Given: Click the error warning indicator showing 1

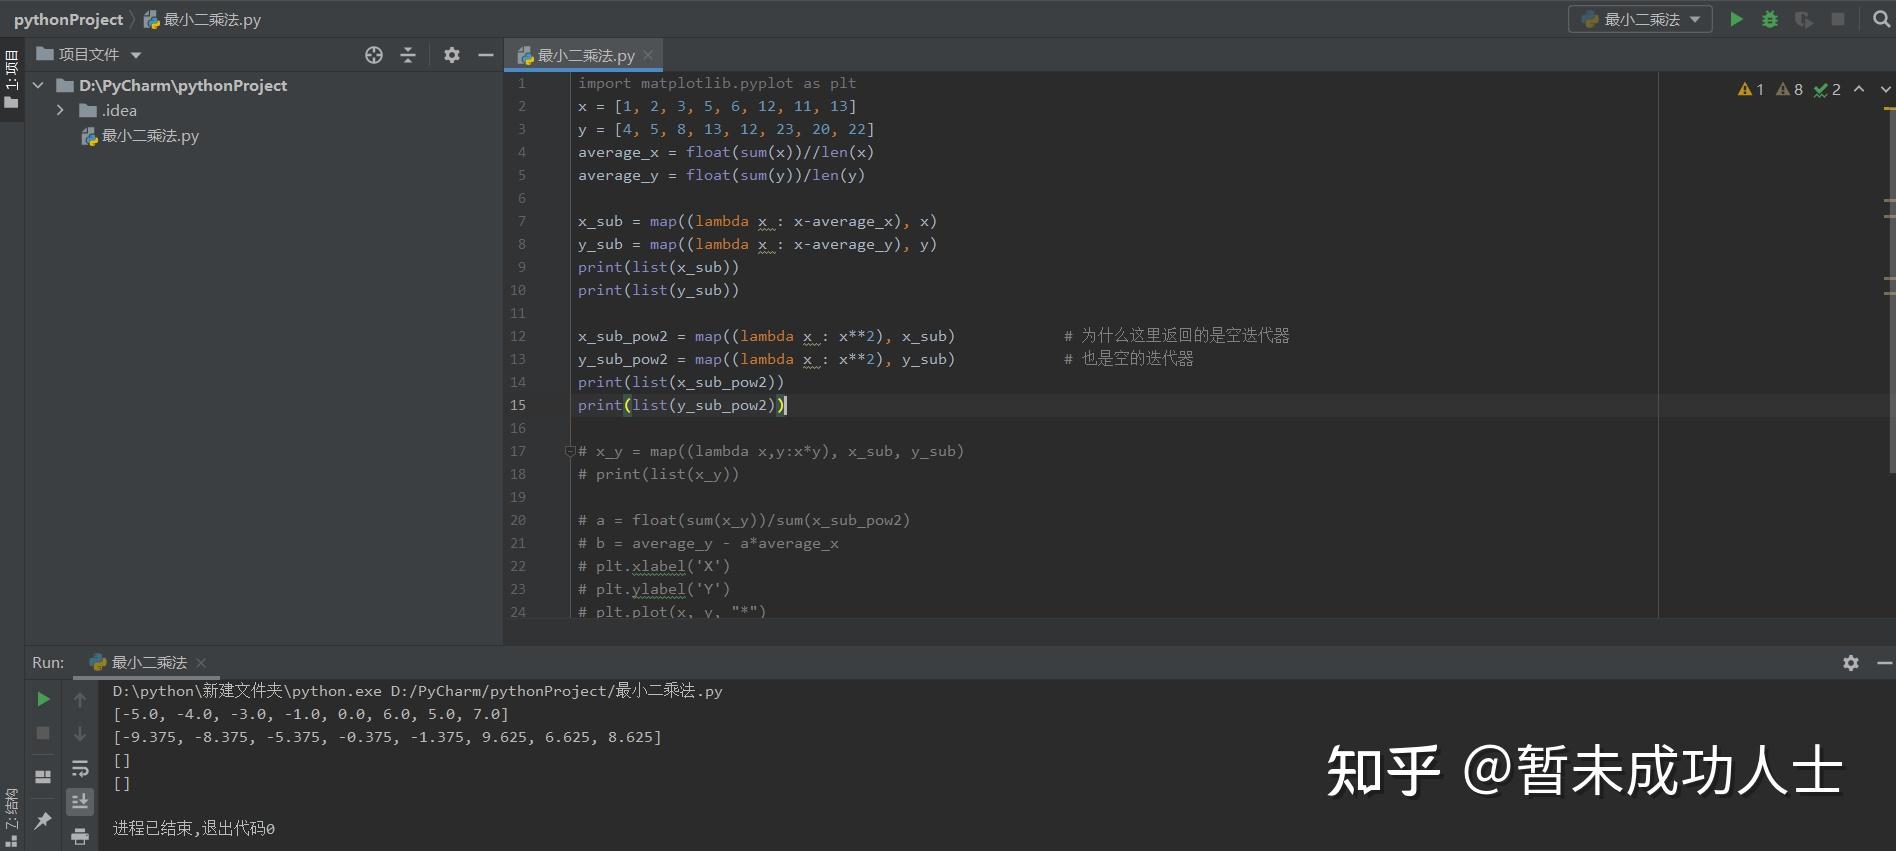Looking at the screenshot, I should point(1751,90).
